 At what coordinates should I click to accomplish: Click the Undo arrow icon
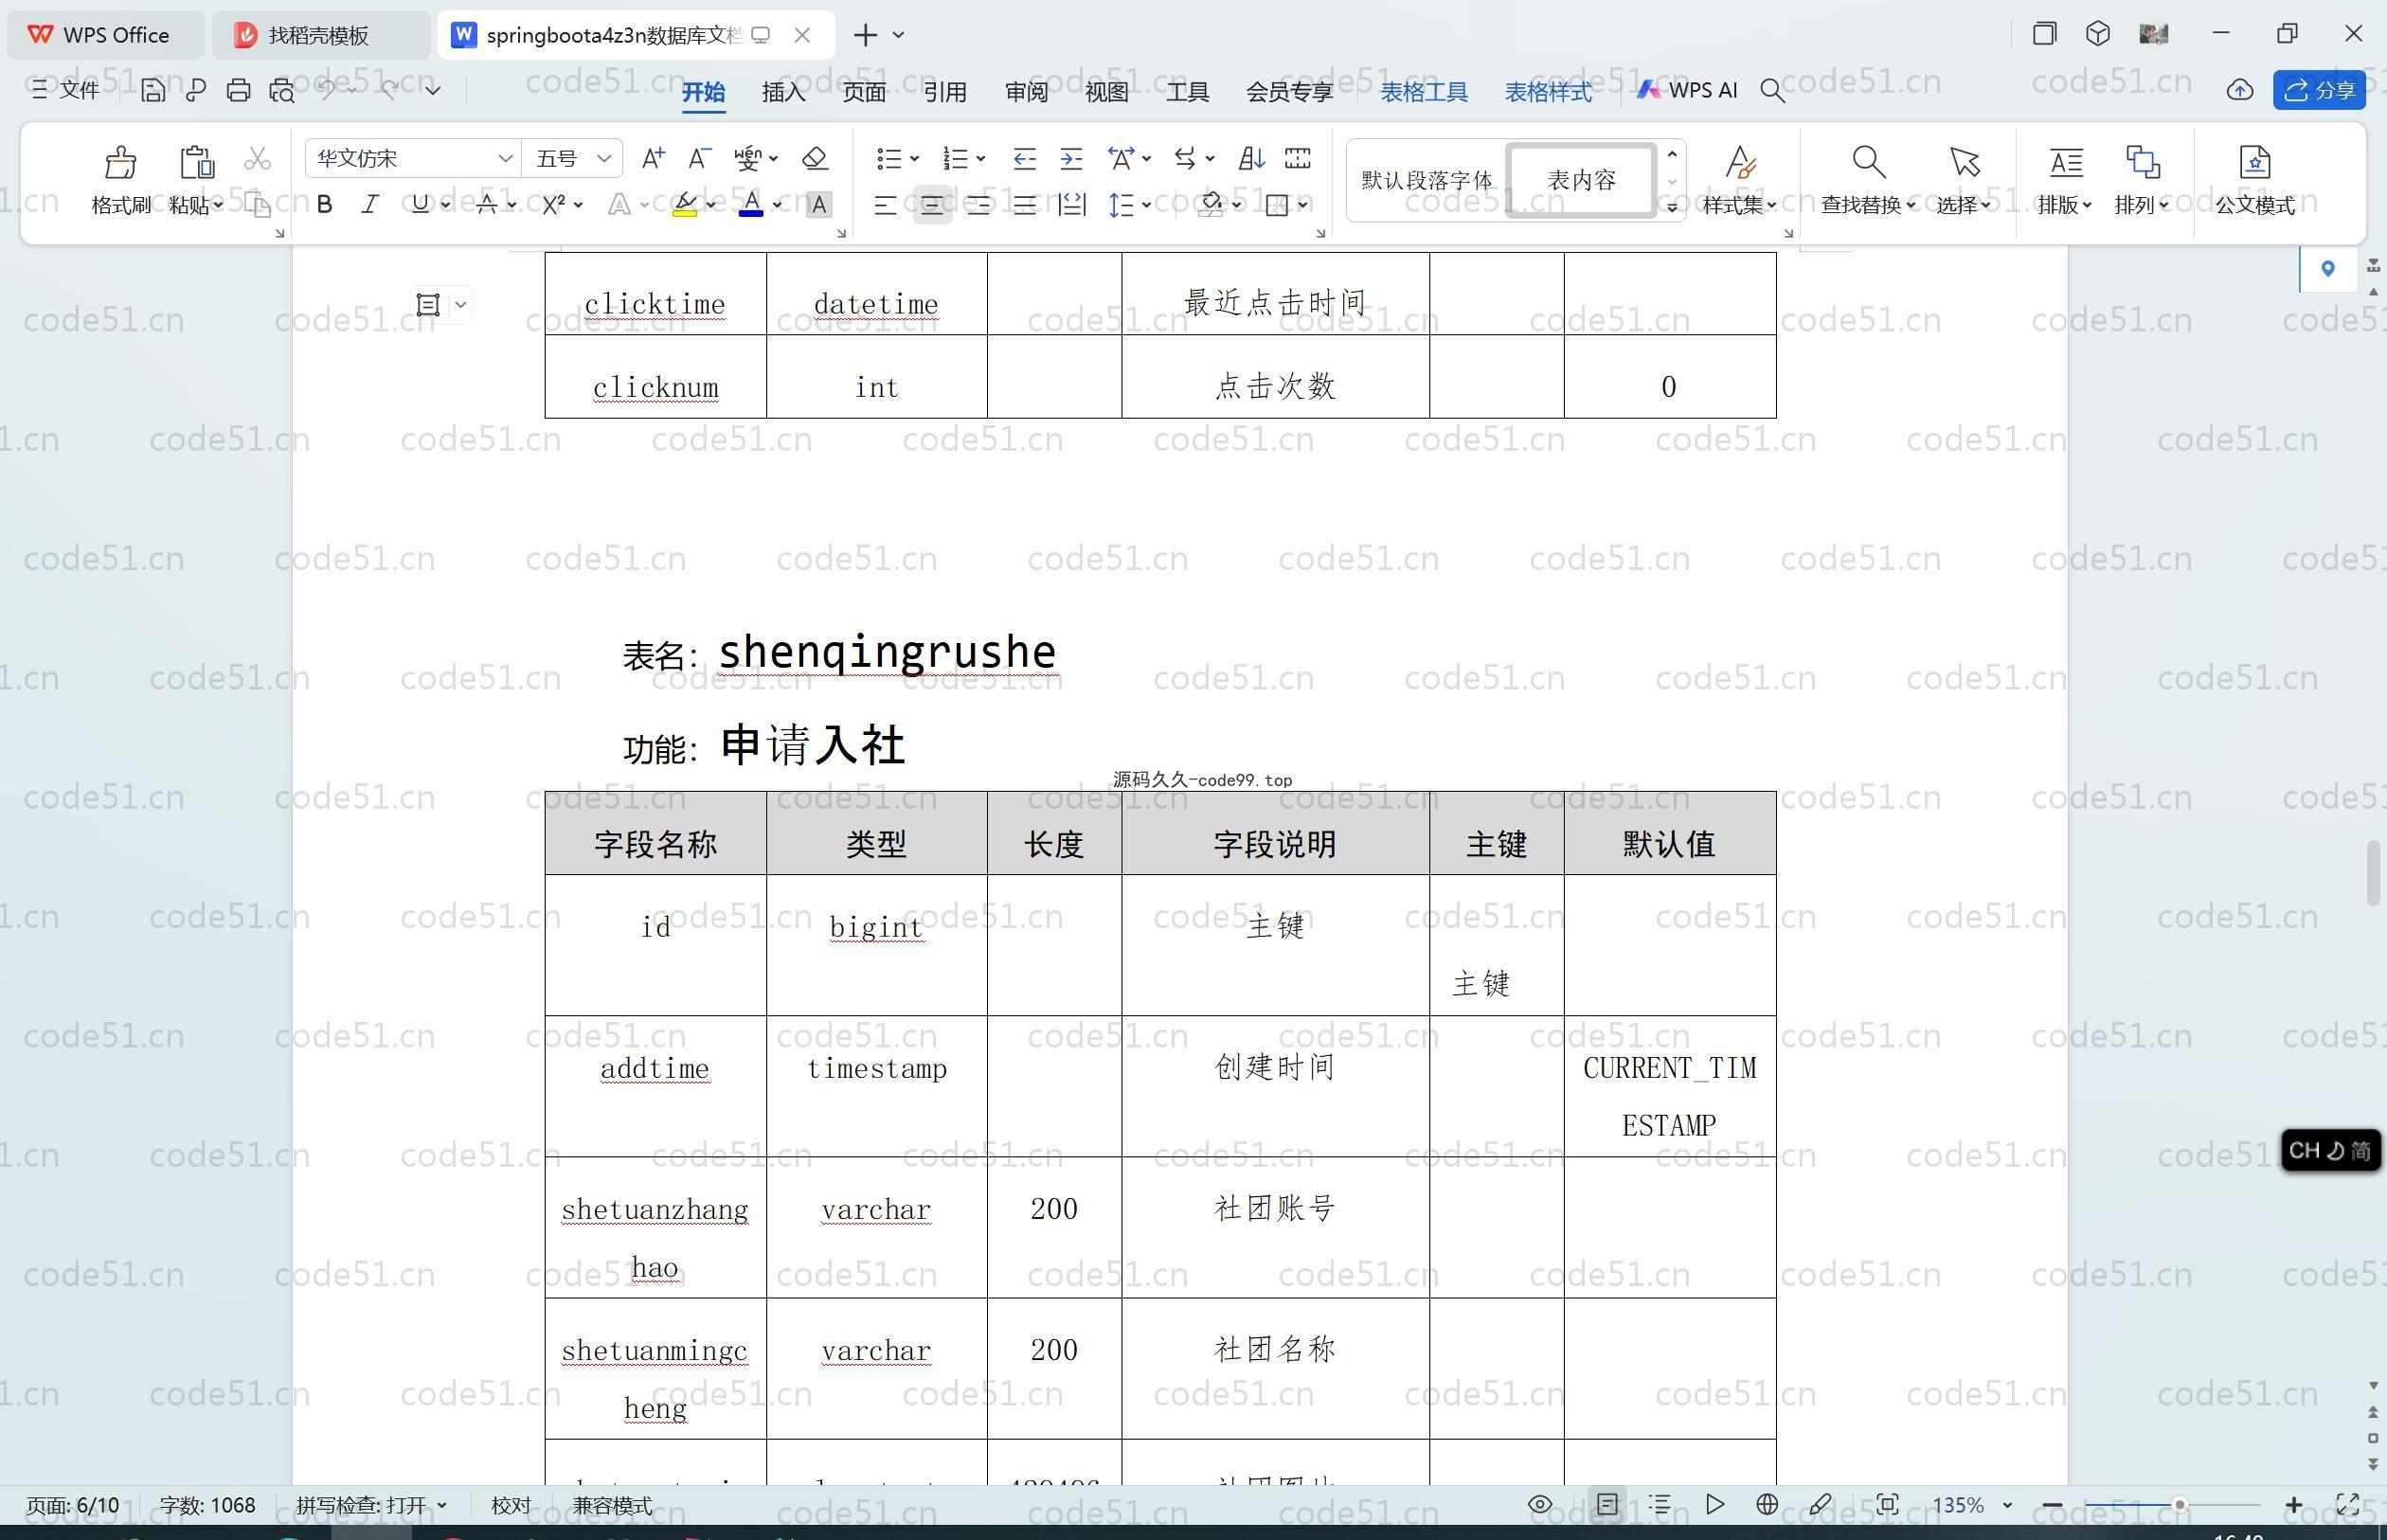tap(326, 89)
